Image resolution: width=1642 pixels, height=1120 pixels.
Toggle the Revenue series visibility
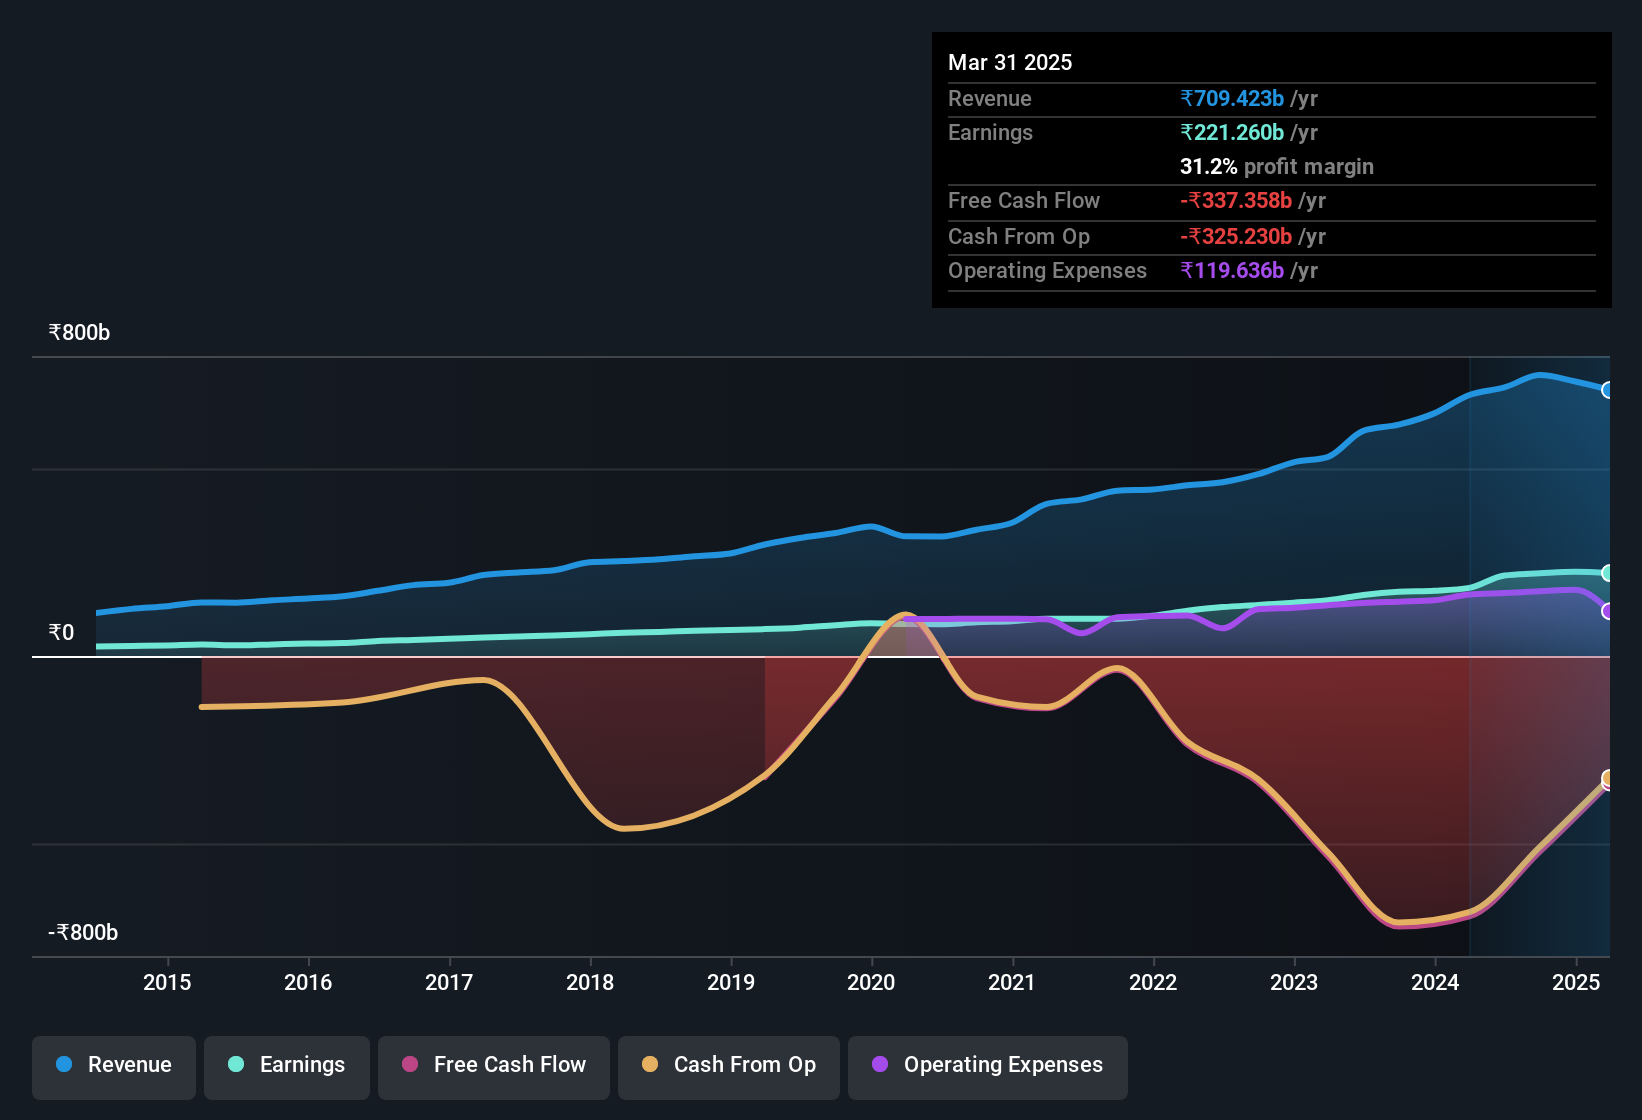tap(113, 1065)
